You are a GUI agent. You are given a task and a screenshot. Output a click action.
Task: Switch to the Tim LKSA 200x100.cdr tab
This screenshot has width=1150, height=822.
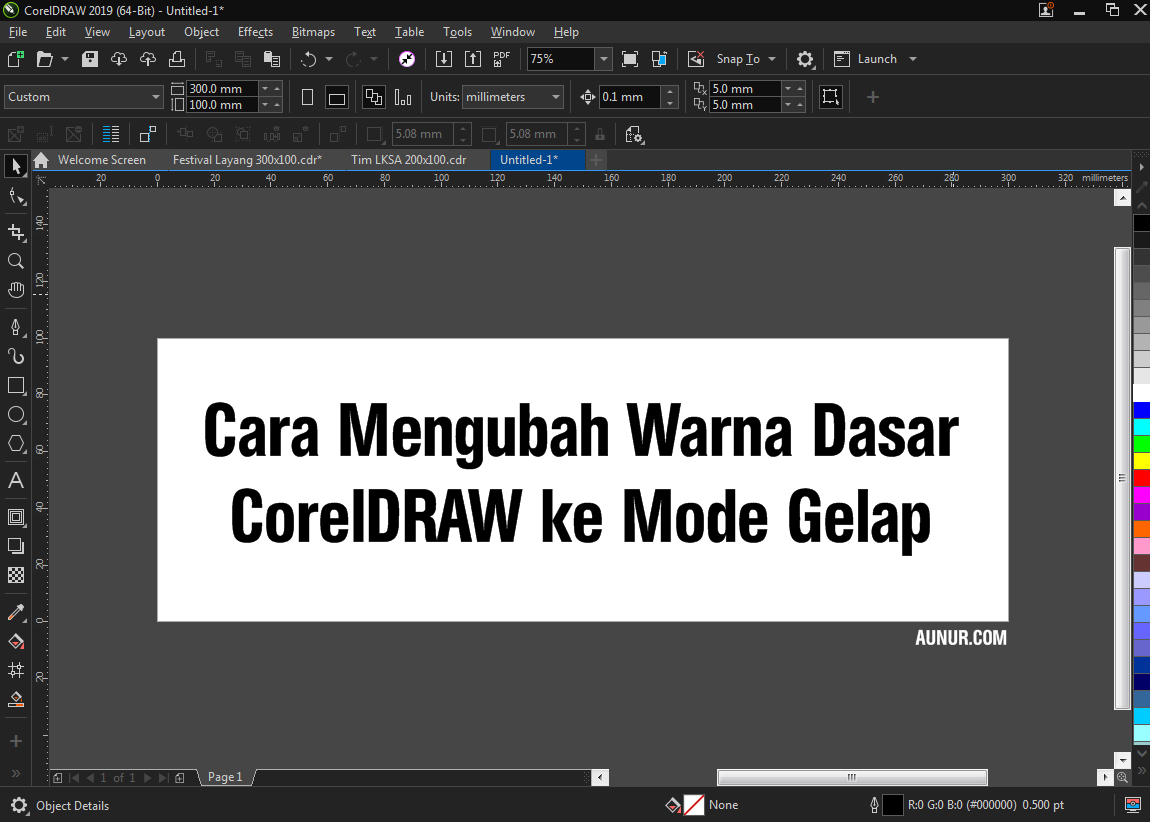click(410, 159)
